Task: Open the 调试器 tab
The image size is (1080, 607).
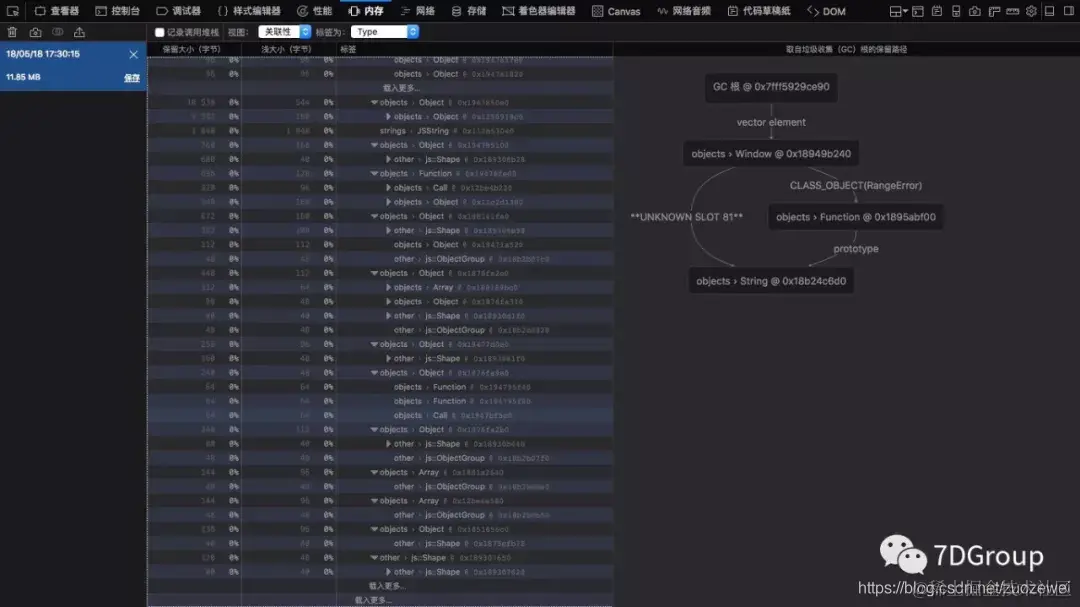Action: 178,11
